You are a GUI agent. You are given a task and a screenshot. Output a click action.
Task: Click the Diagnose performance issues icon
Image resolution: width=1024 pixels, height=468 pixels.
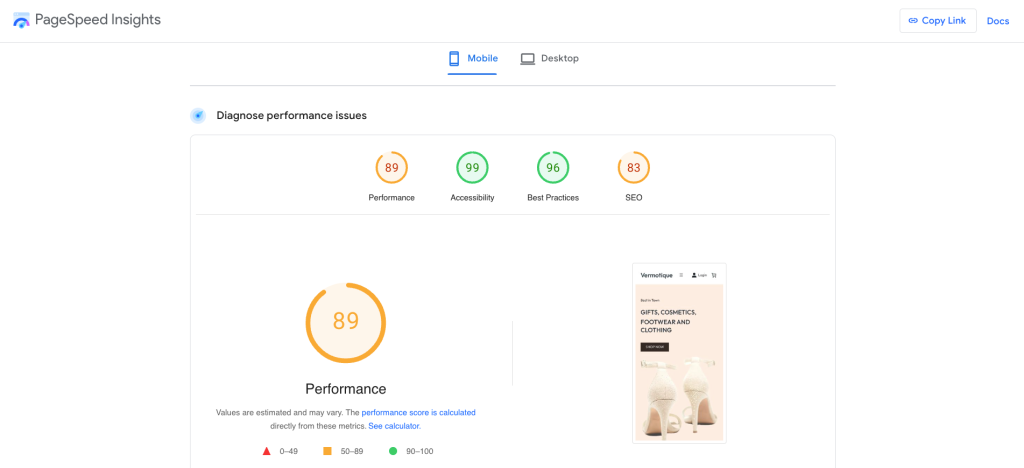click(x=198, y=116)
